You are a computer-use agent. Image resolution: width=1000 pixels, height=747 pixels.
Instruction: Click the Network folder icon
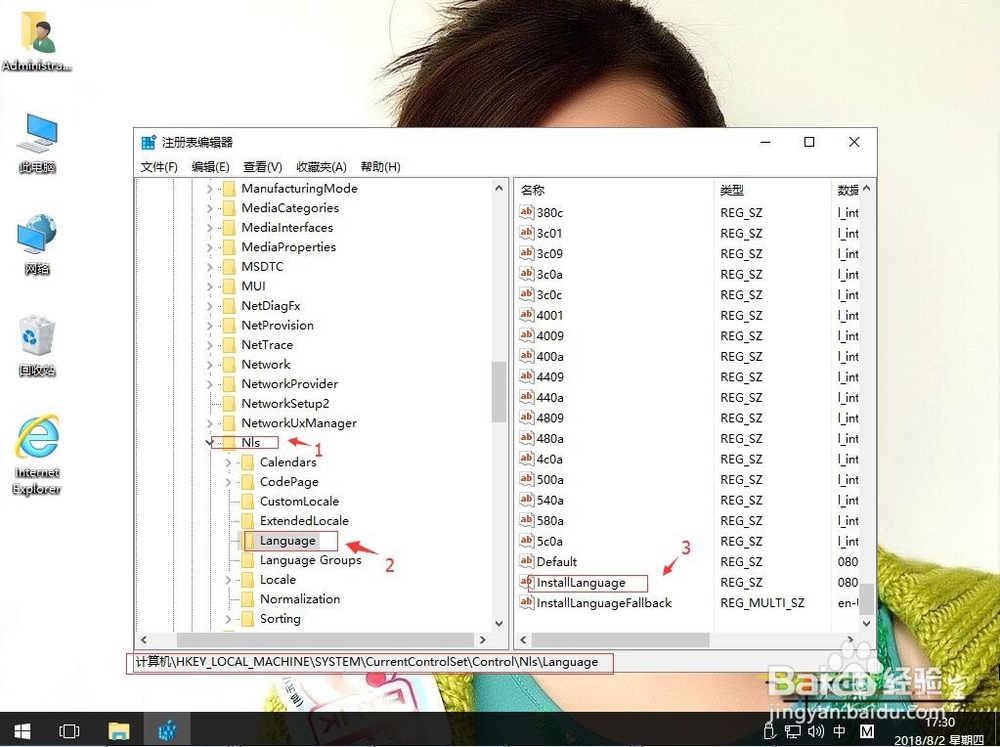click(x=230, y=364)
